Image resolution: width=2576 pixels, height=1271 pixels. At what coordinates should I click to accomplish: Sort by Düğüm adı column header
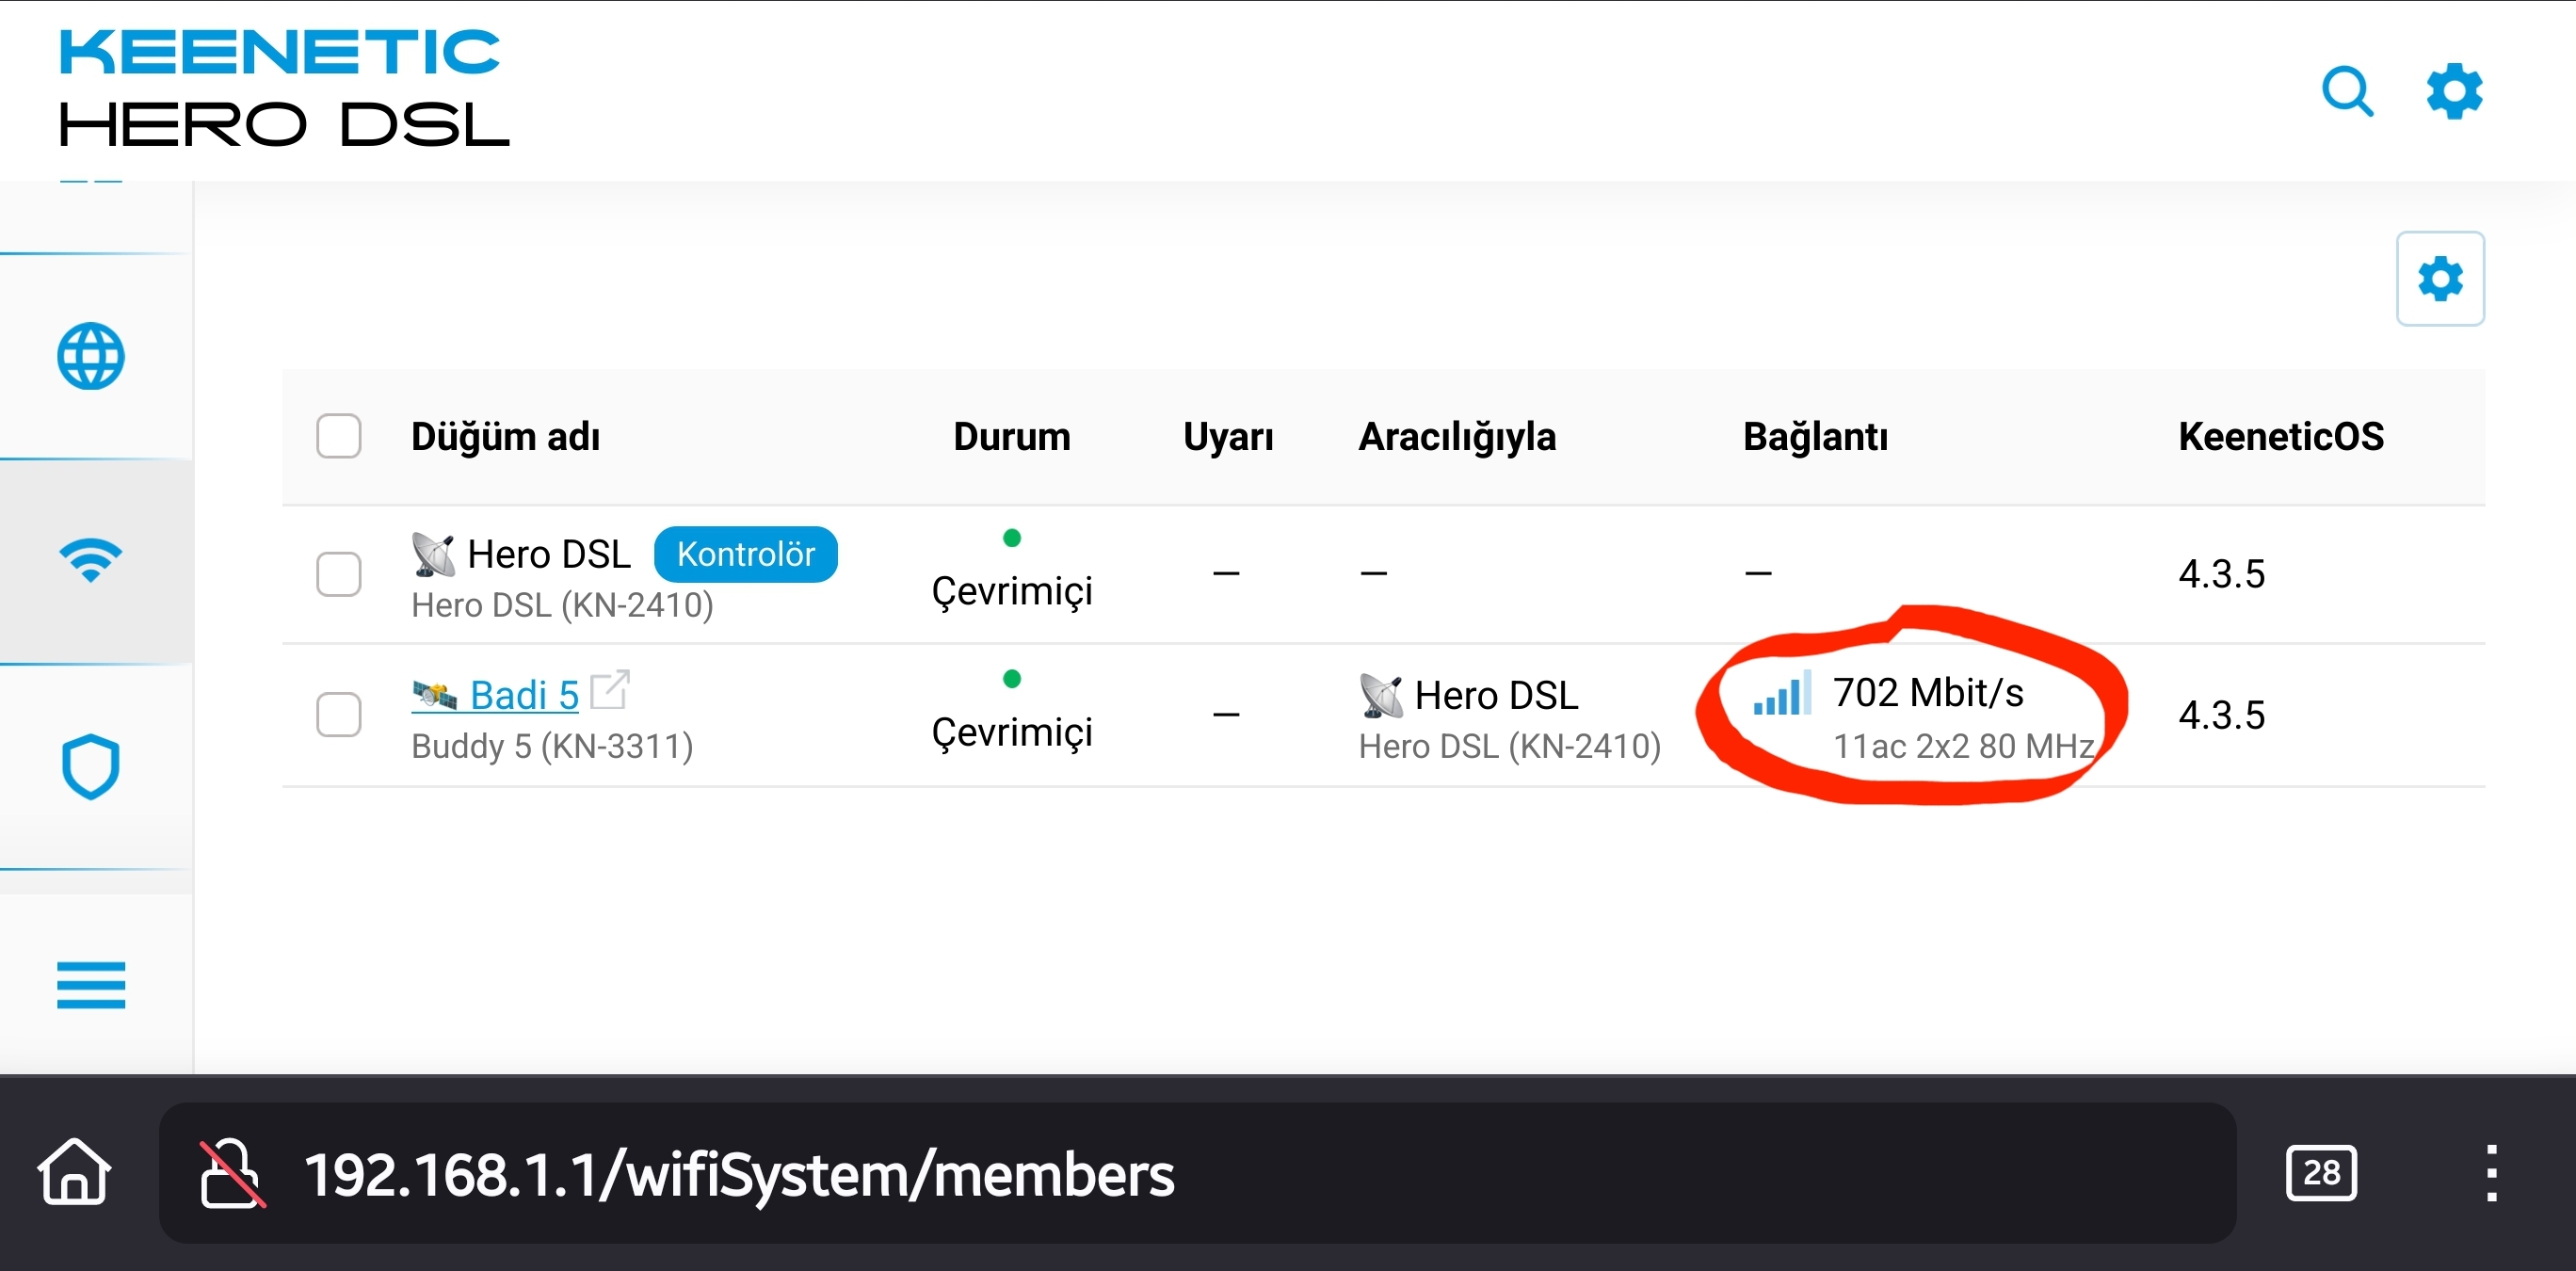click(x=505, y=436)
